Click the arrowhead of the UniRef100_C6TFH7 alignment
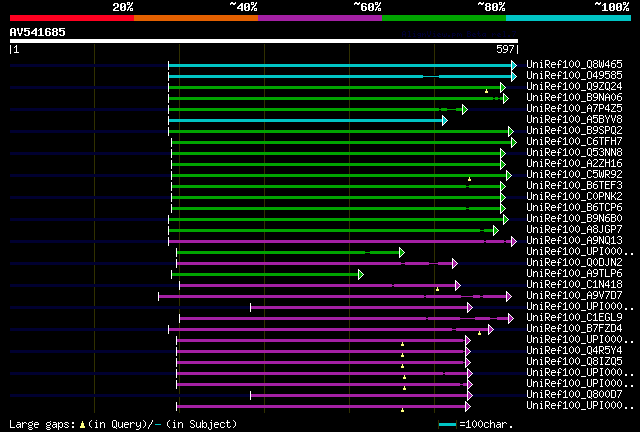The height and width of the screenshot is (432, 640). pos(514,142)
